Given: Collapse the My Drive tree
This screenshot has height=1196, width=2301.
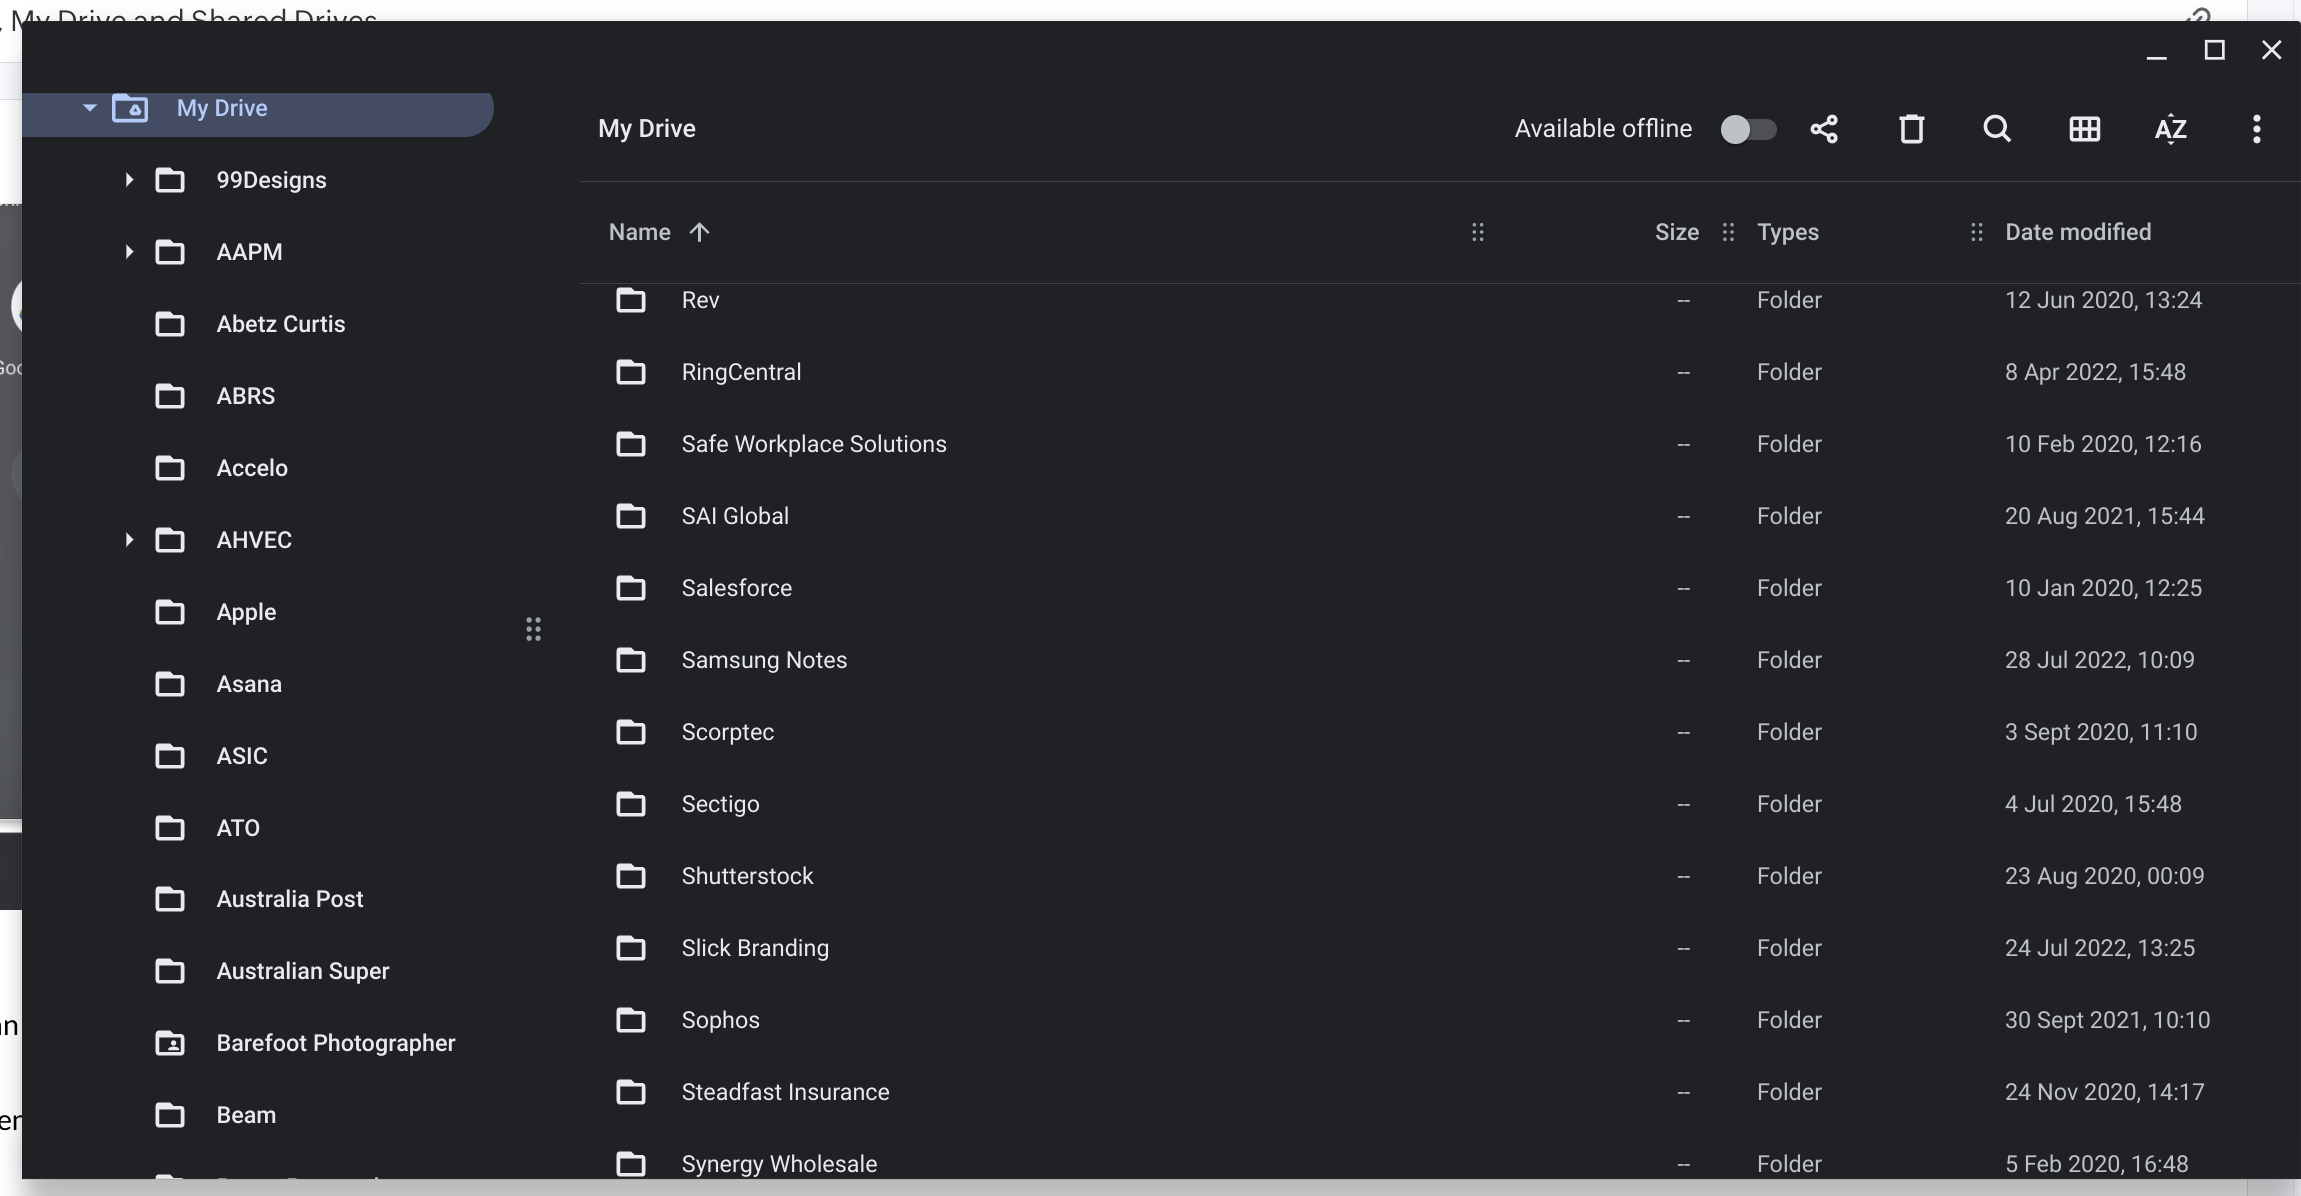Looking at the screenshot, I should click(x=90, y=108).
